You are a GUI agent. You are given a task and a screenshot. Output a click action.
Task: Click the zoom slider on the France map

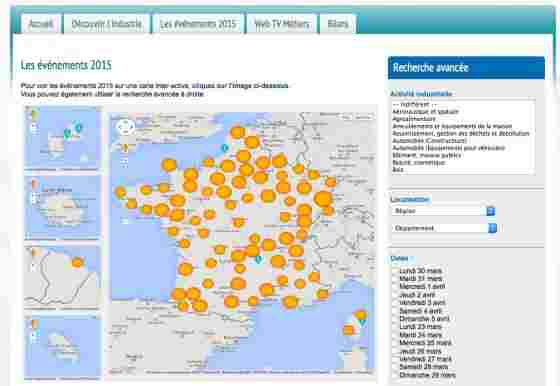tap(125, 163)
